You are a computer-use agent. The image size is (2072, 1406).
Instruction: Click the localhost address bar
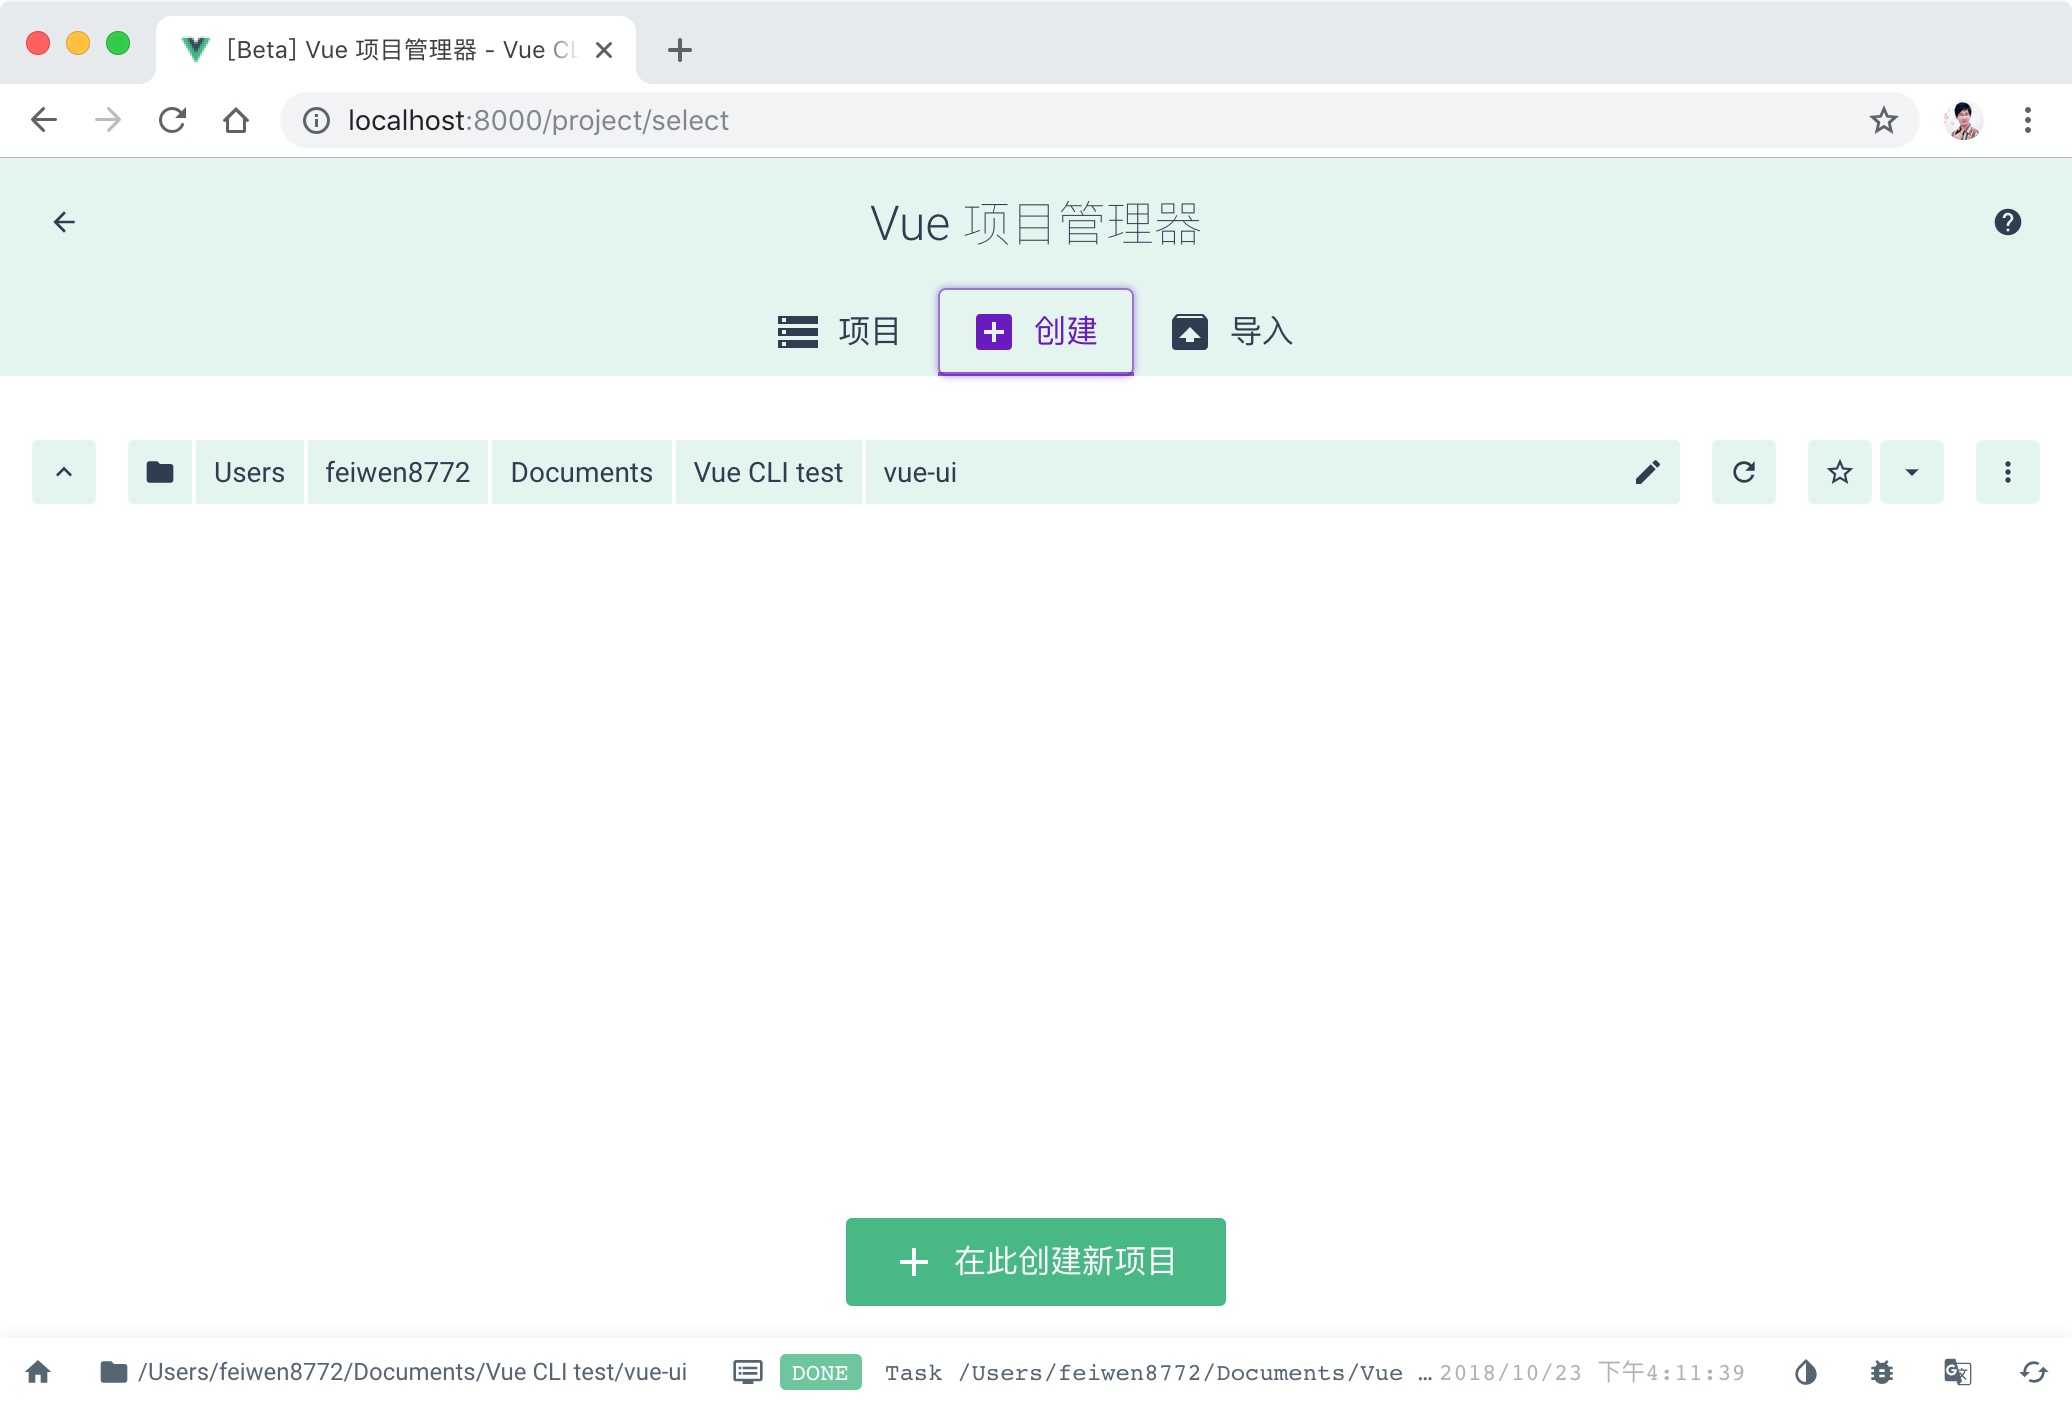[1100, 120]
